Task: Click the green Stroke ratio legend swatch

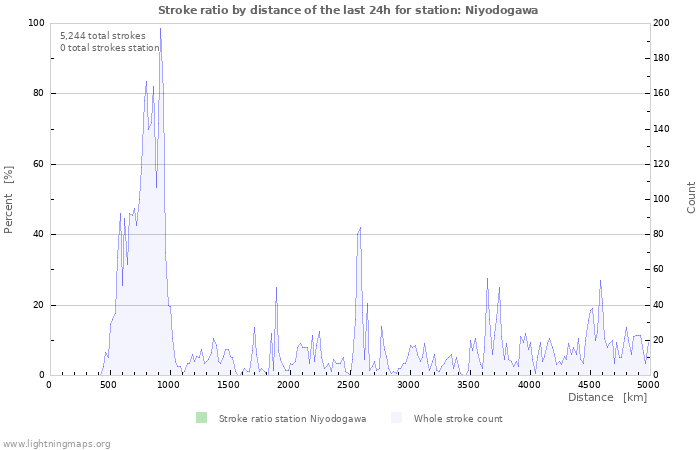Action: [201, 418]
